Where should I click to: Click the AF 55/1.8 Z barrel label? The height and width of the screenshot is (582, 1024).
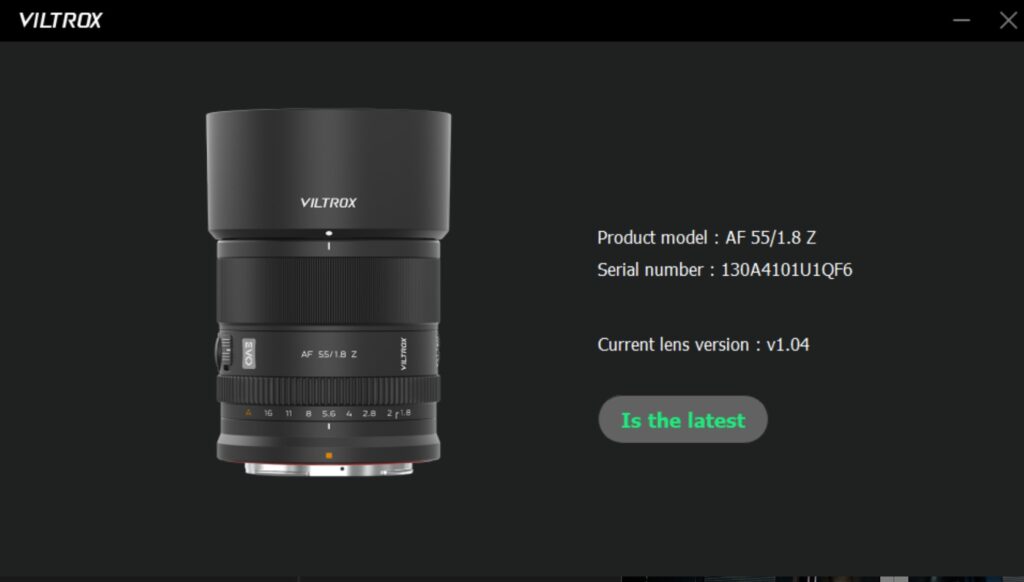[x=328, y=354]
